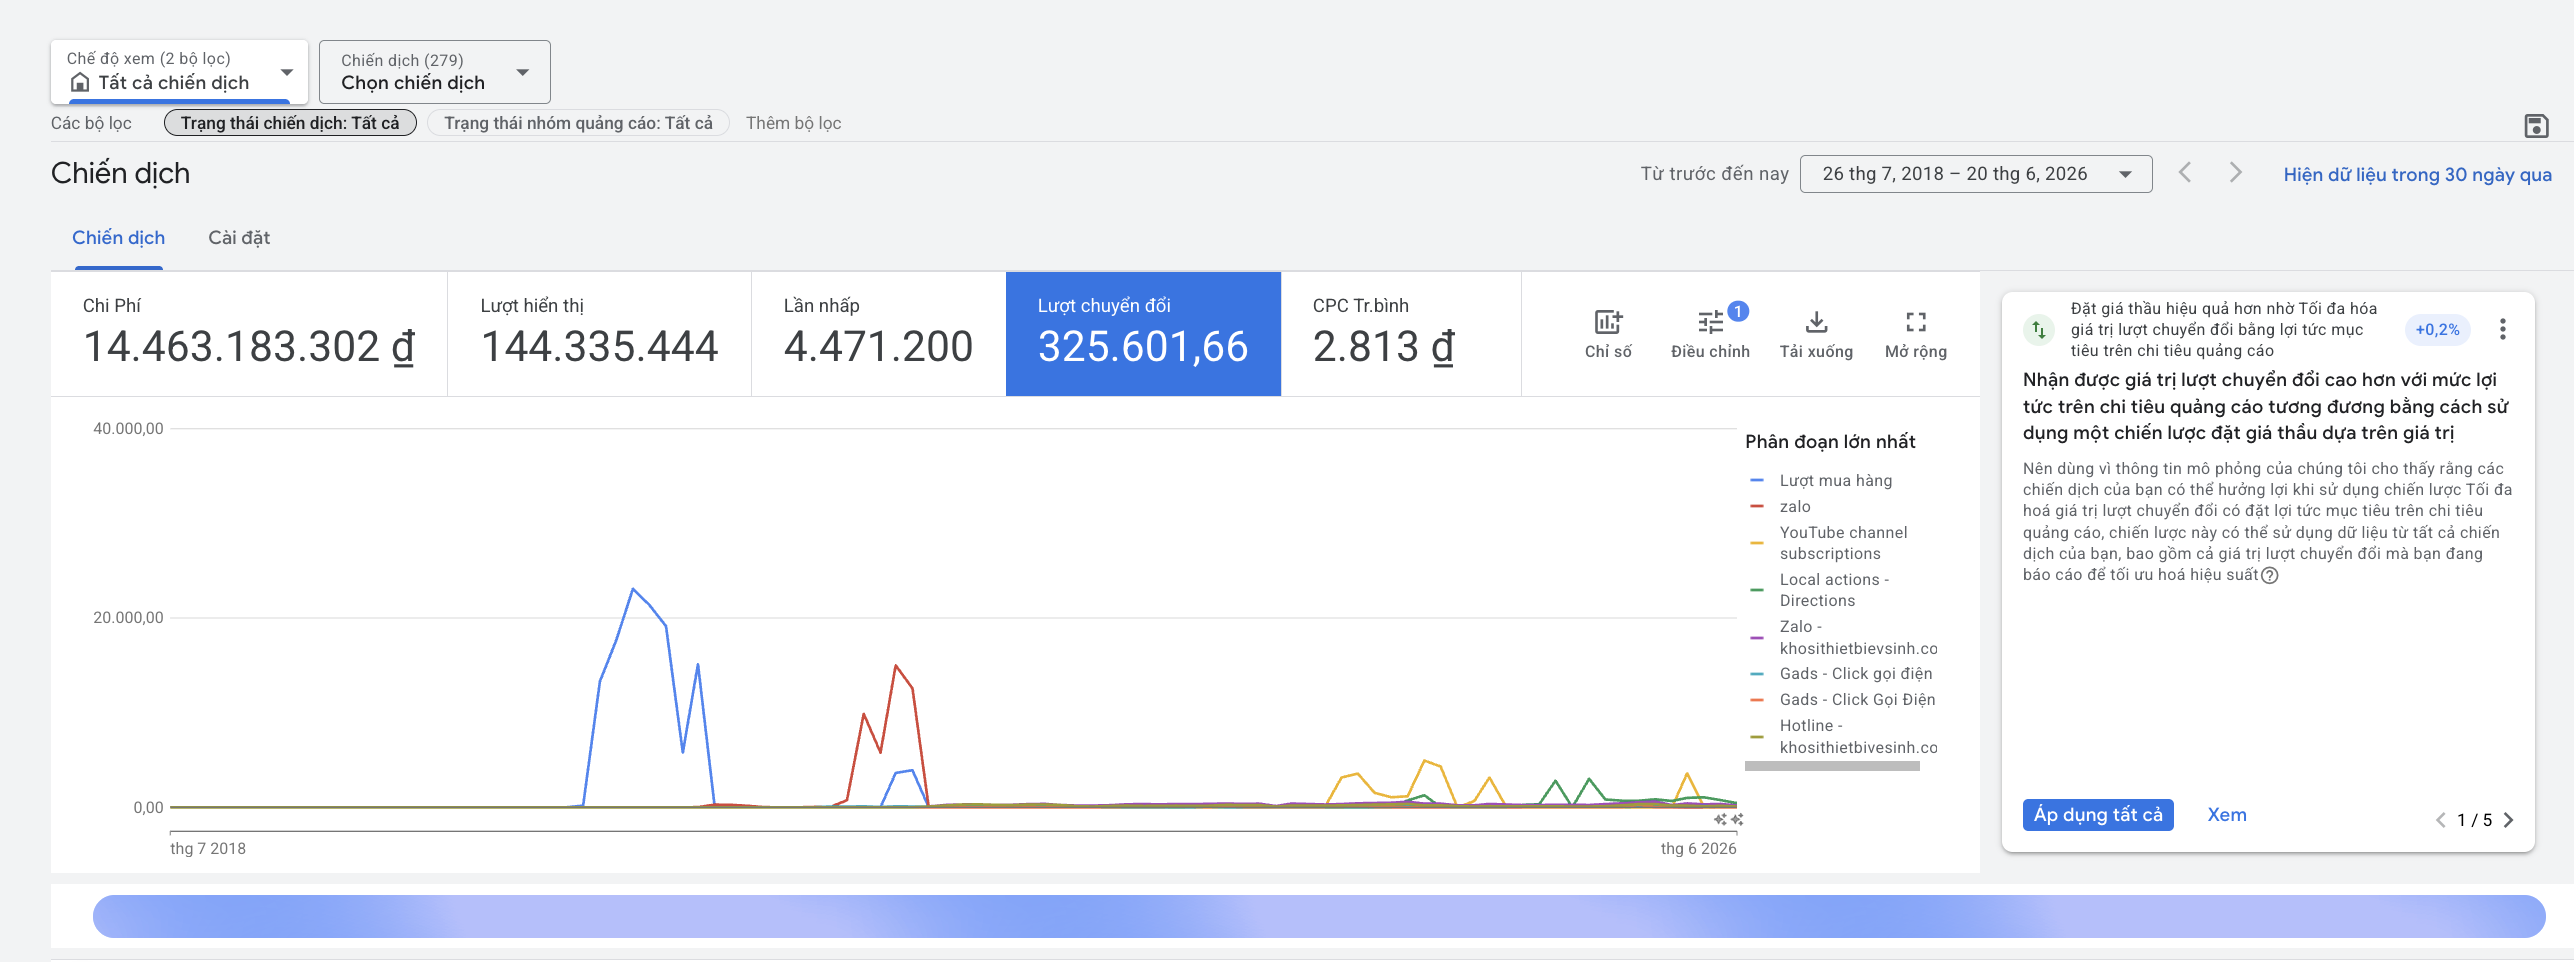Open the recommendation three-dot menu
The height and width of the screenshot is (962, 2574).
2502,329
